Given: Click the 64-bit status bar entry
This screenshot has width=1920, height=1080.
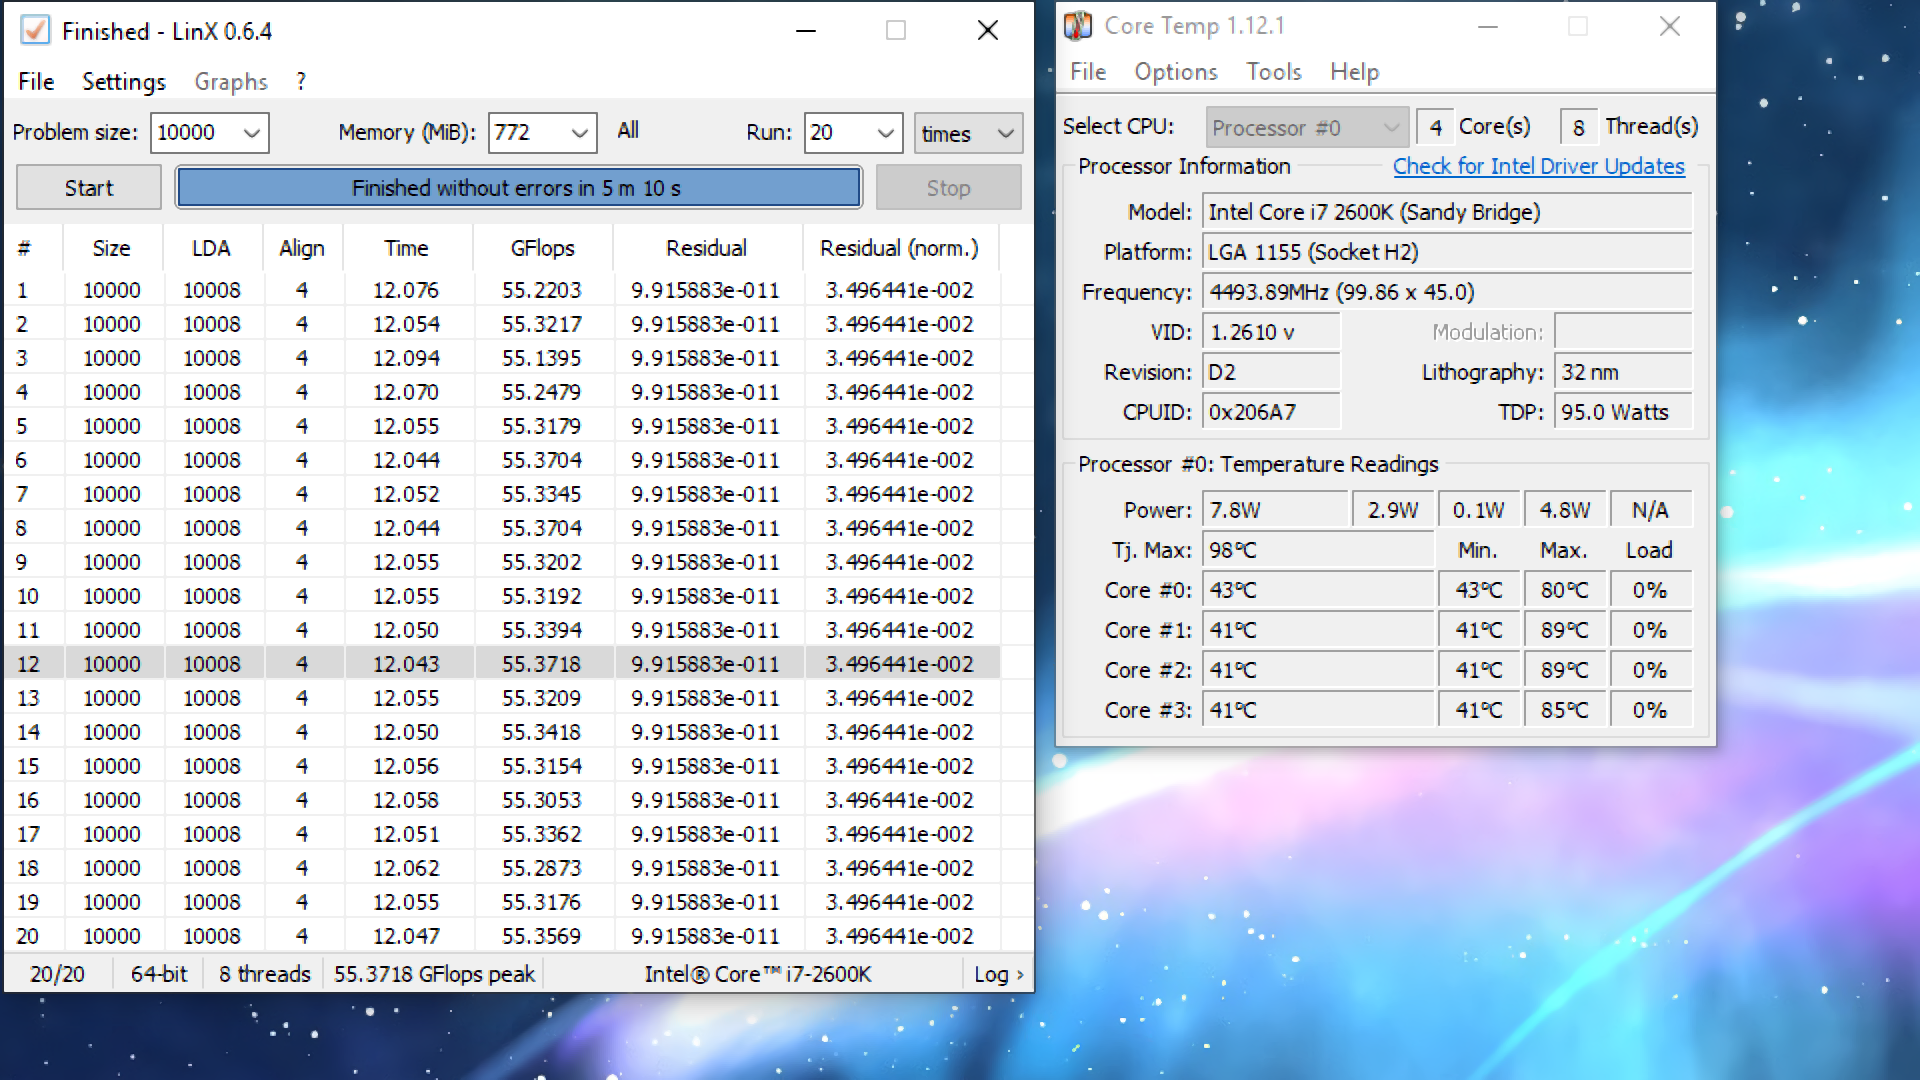Looking at the screenshot, I should (x=158, y=974).
